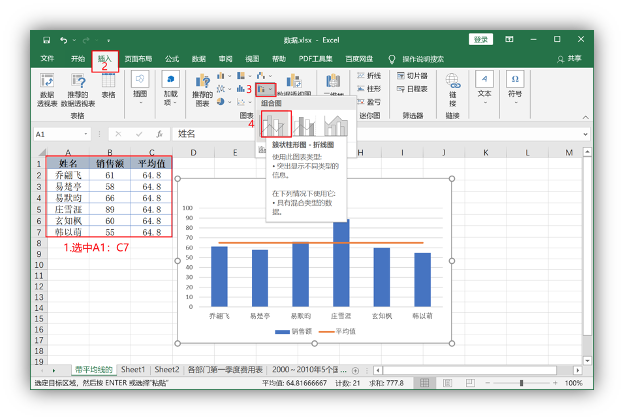
Task: Open Recommended Charts (推荐的图表)
Action: (203, 86)
